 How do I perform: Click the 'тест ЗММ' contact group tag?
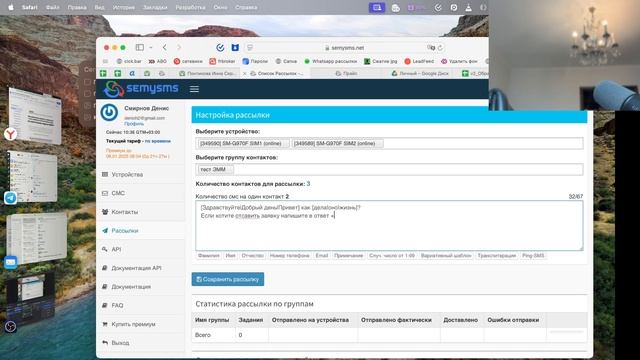[215, 169]
